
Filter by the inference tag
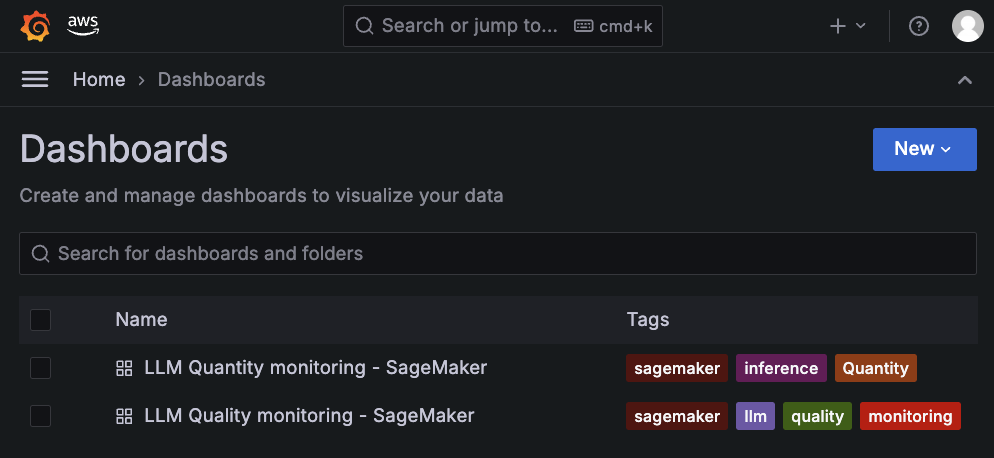pos(781,368)
